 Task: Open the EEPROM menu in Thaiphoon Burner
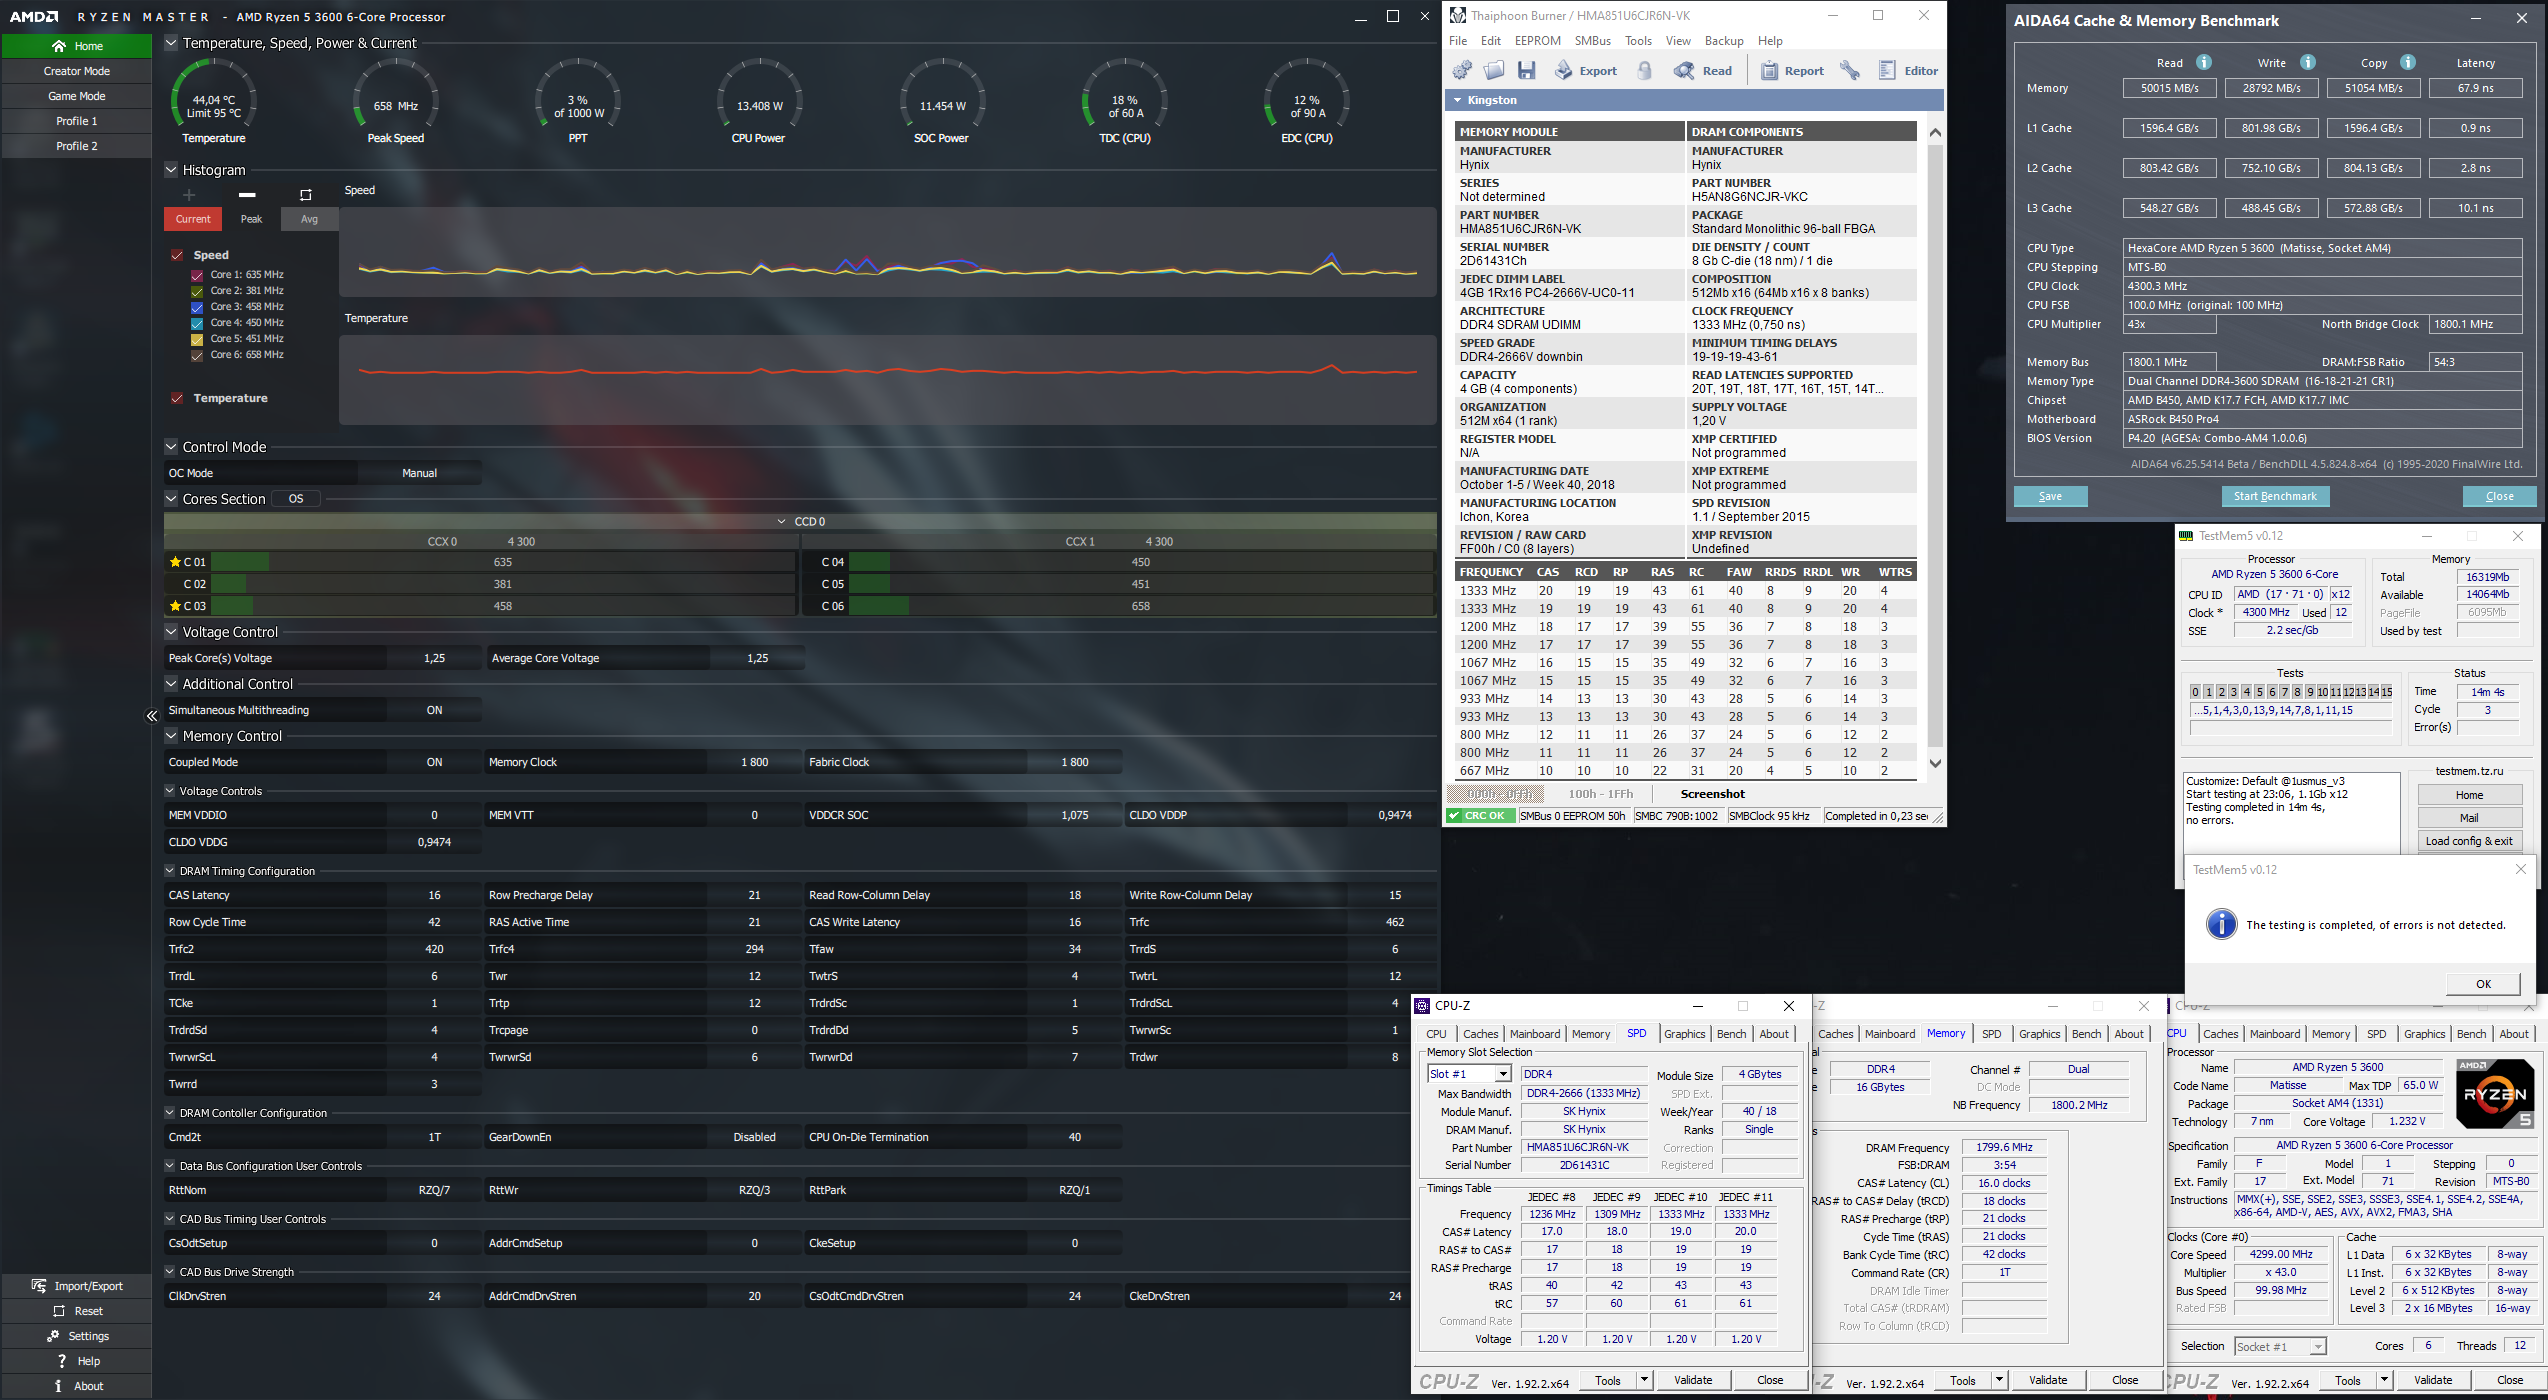[1537, 41]
